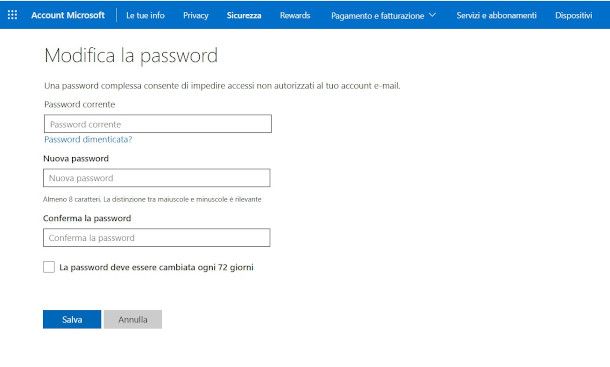Click the Una password complessa description text
Viewport: 610px width, 367px height.
click(222, 86)
